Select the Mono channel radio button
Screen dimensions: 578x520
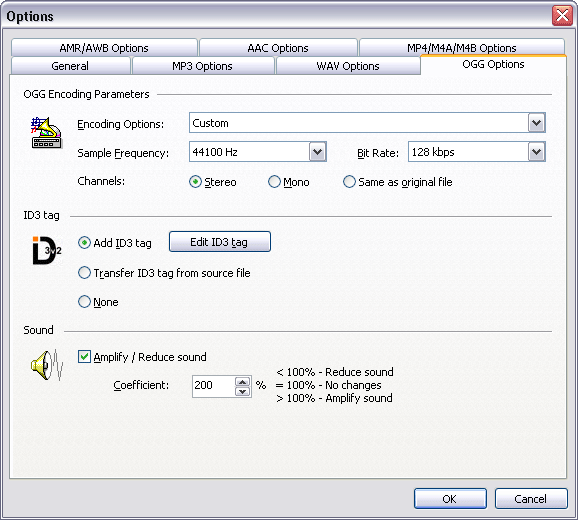pos(274,182)
